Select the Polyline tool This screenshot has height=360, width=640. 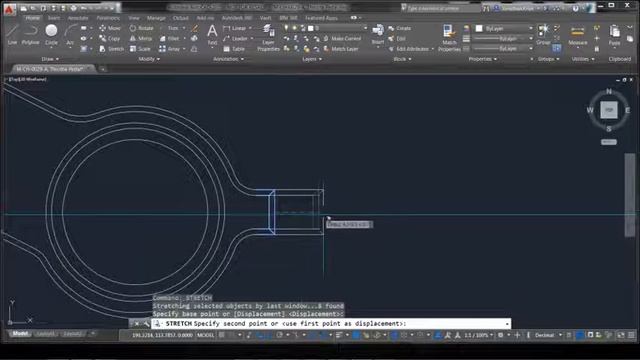[x=31, y=34]
